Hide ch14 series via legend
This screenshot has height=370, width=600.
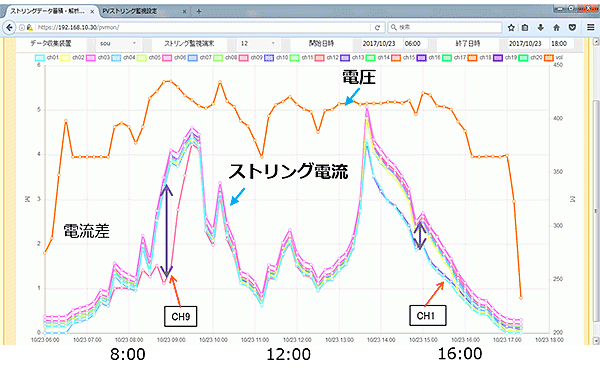378,58
